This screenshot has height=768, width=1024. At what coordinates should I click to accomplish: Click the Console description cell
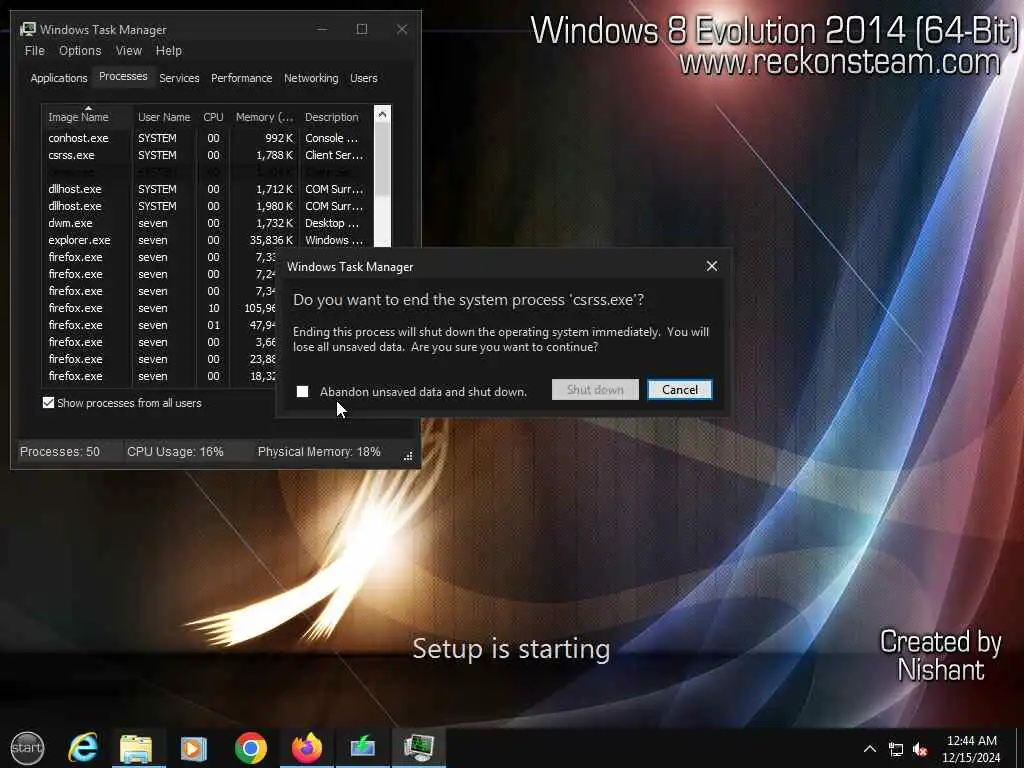331,138
